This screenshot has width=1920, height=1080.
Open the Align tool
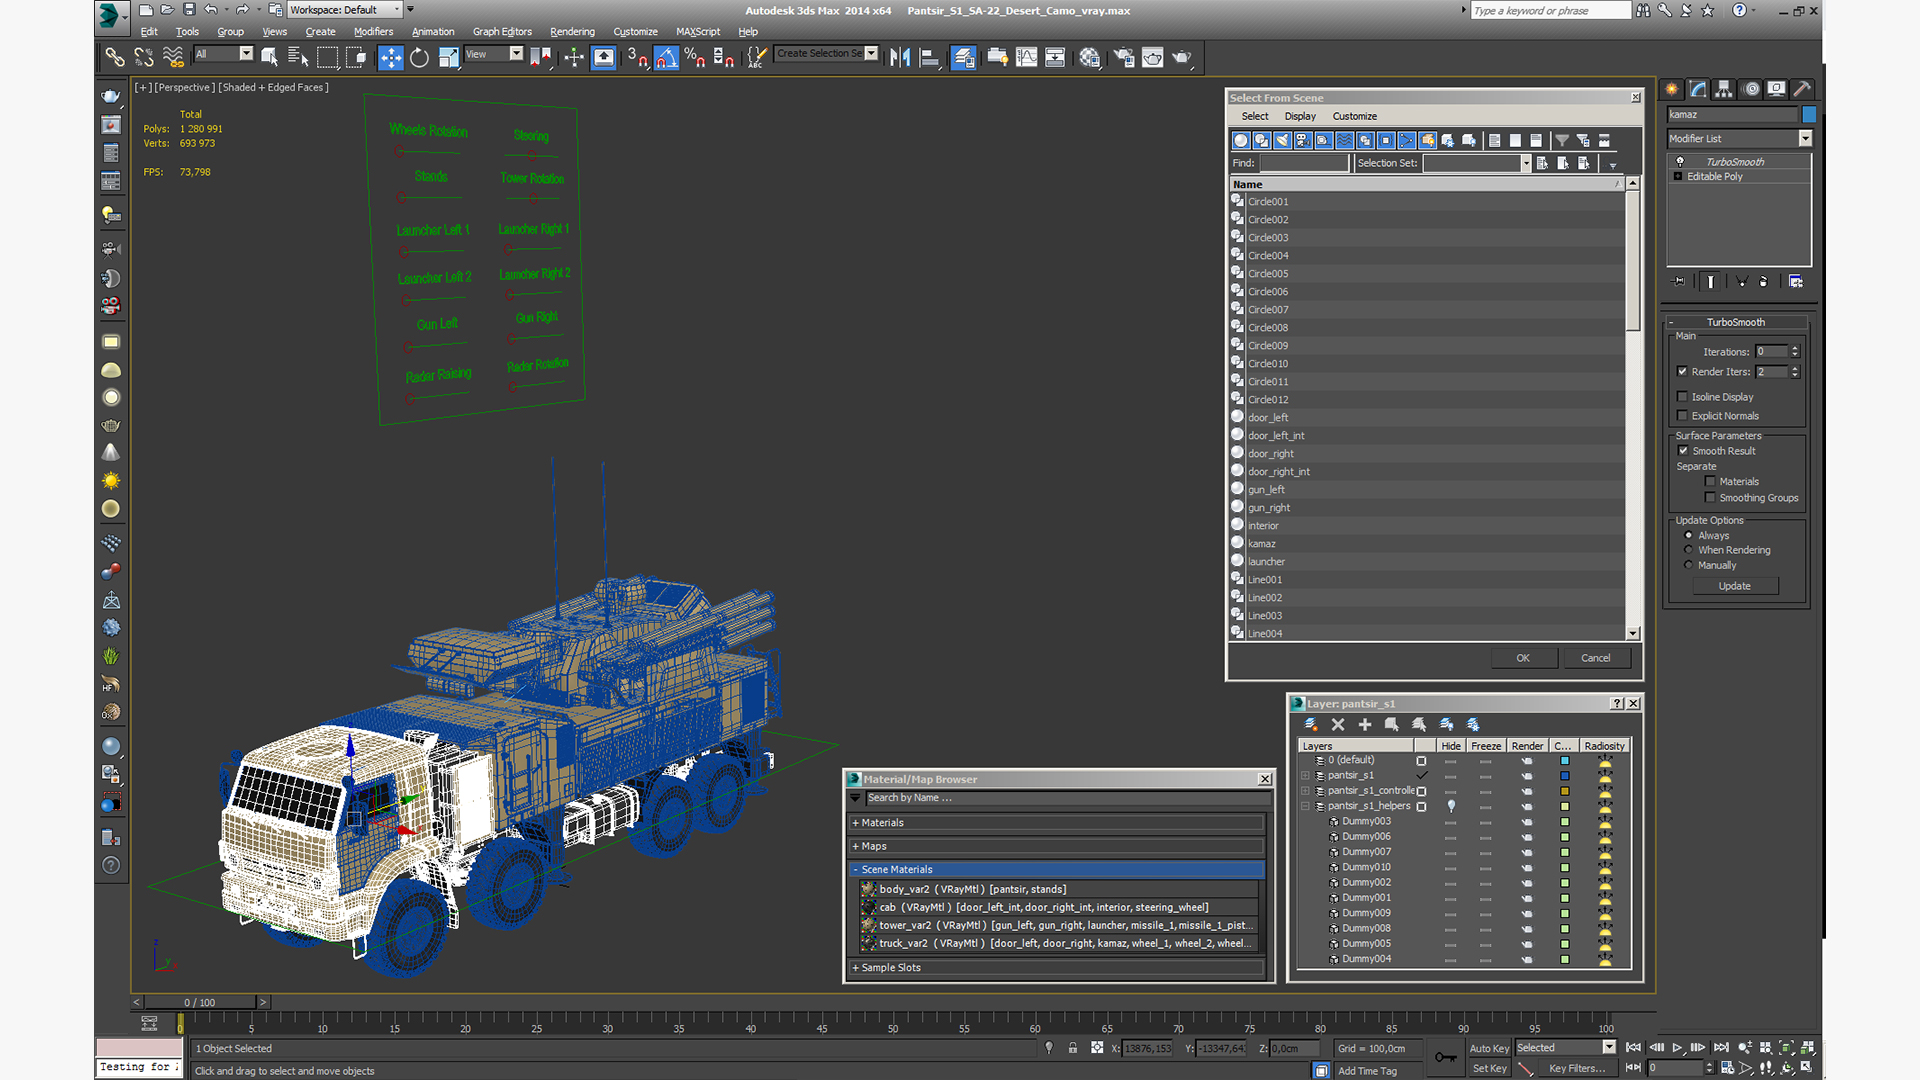[x=929, y=57]
